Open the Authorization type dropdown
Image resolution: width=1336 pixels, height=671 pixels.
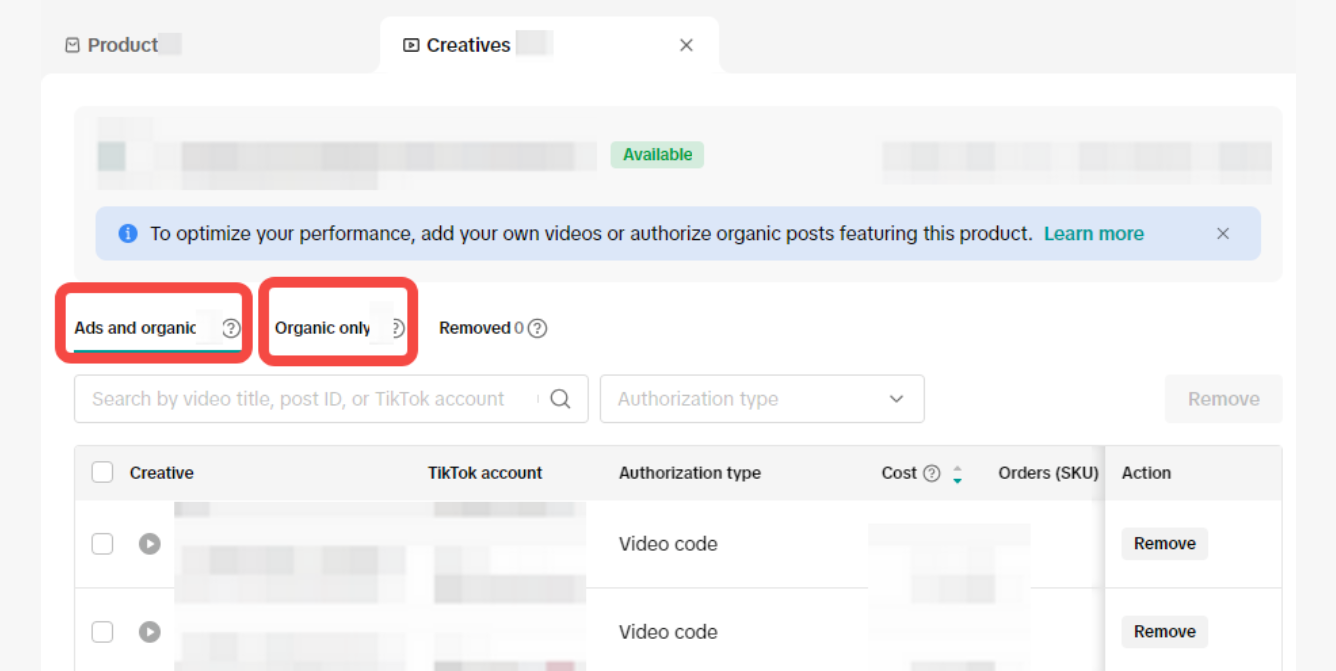[x=761, y=399]
